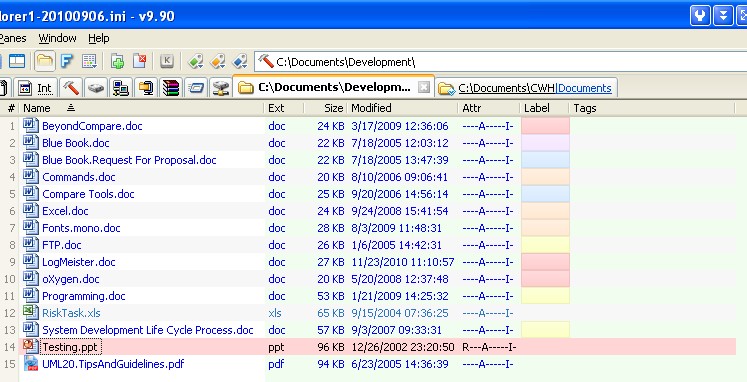Click the Excel icon of RiskTask.xls
This screenshot has height=382, width=747.
pyautogui.click(x=30, y=312)
